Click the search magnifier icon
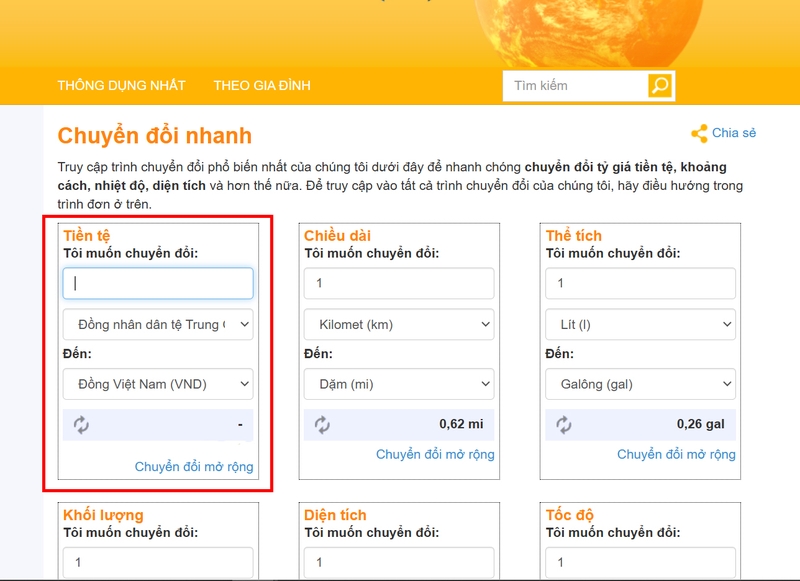Image resolution: width=800 pixels, height=581 pixels. tap(660, 85)
